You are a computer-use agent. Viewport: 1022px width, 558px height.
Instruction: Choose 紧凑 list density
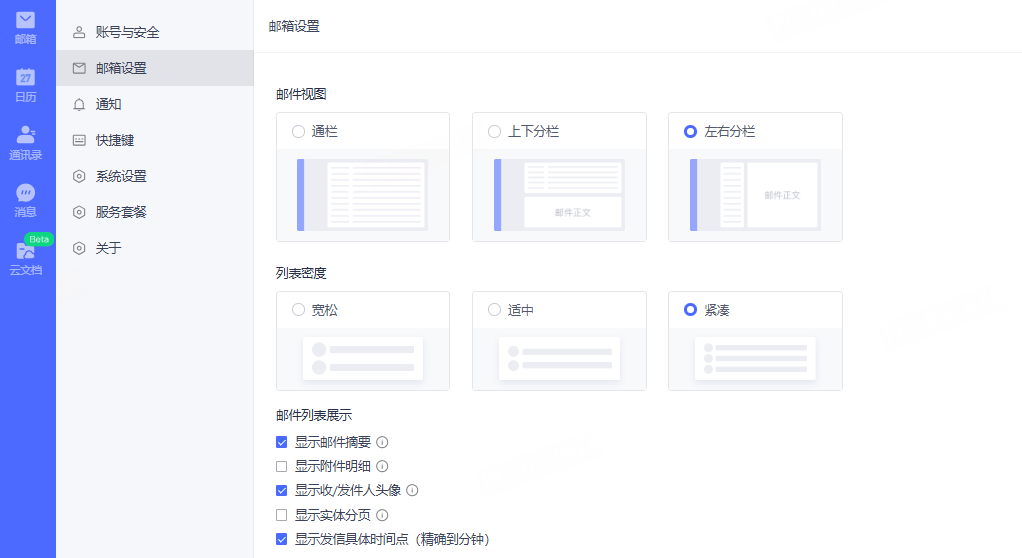pos(690,310)
